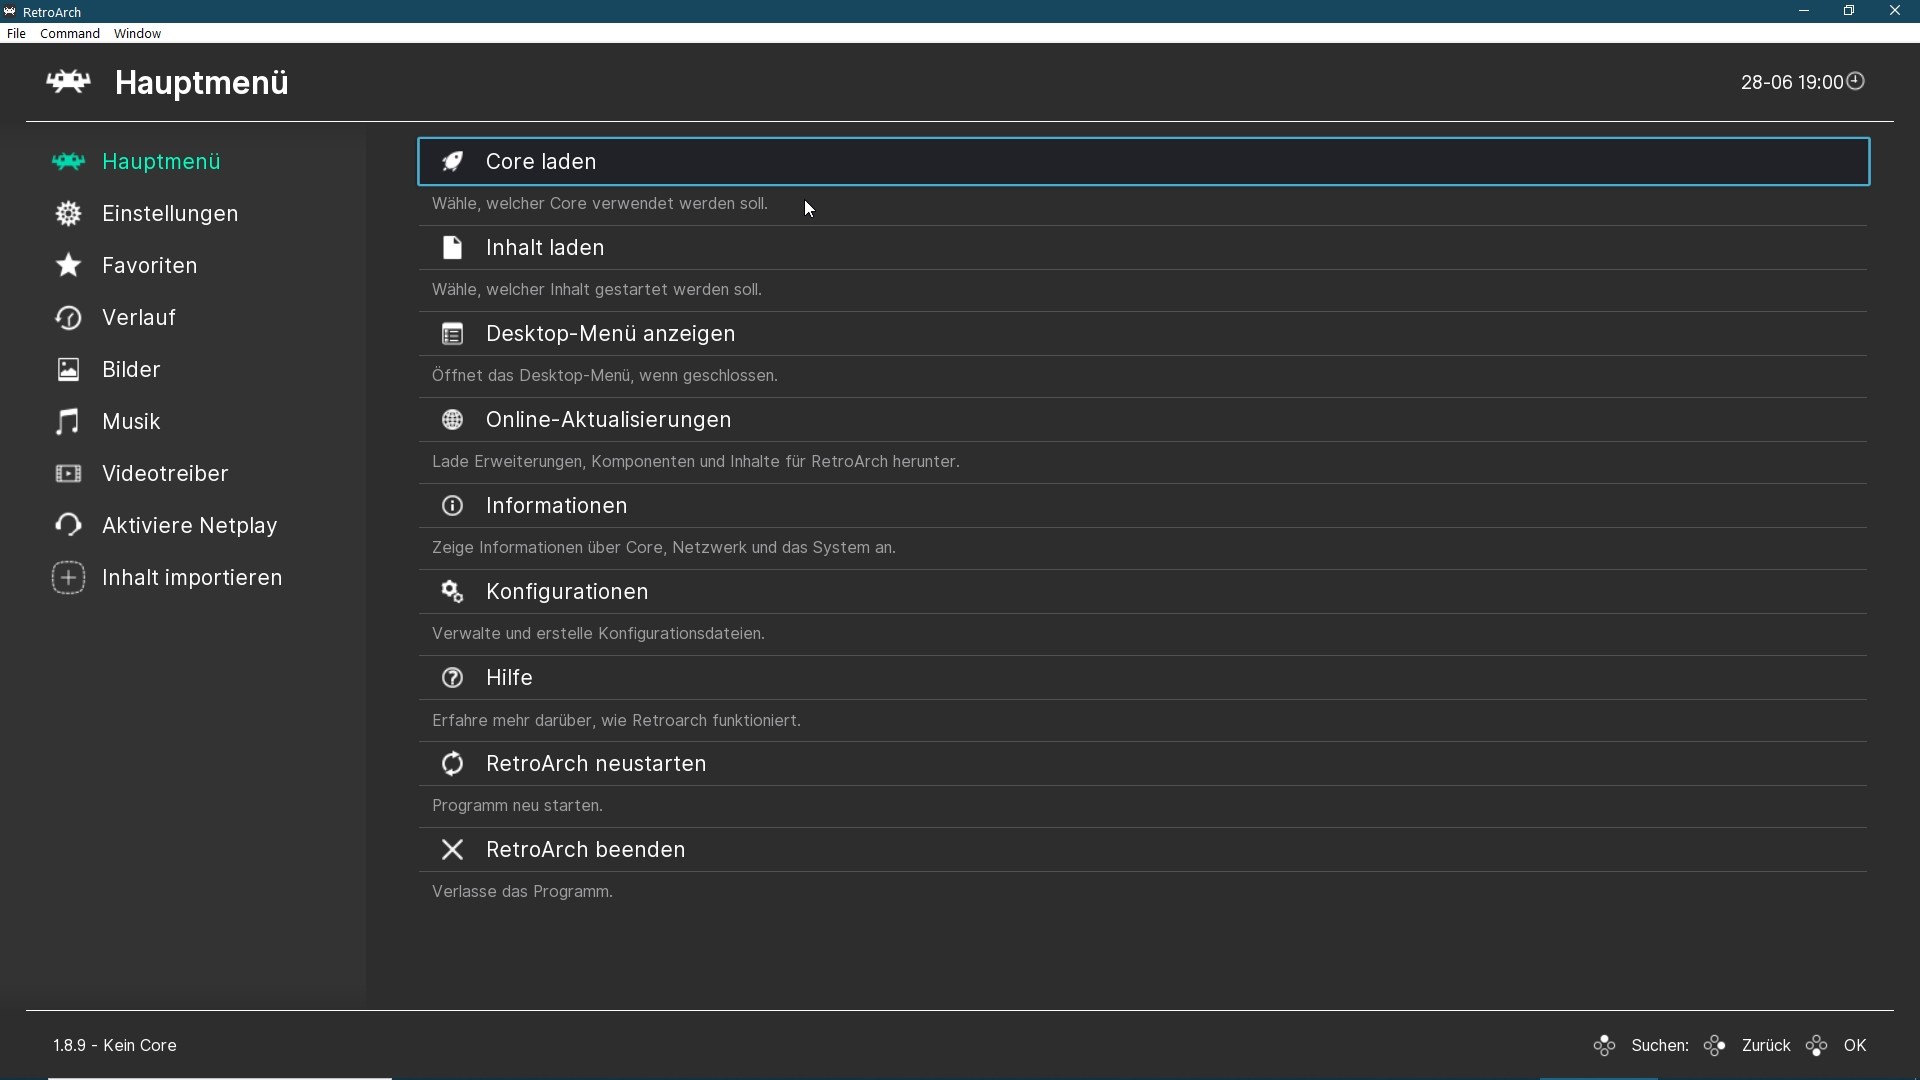Click the clock icon next to the time

[x=1856, y=81]
